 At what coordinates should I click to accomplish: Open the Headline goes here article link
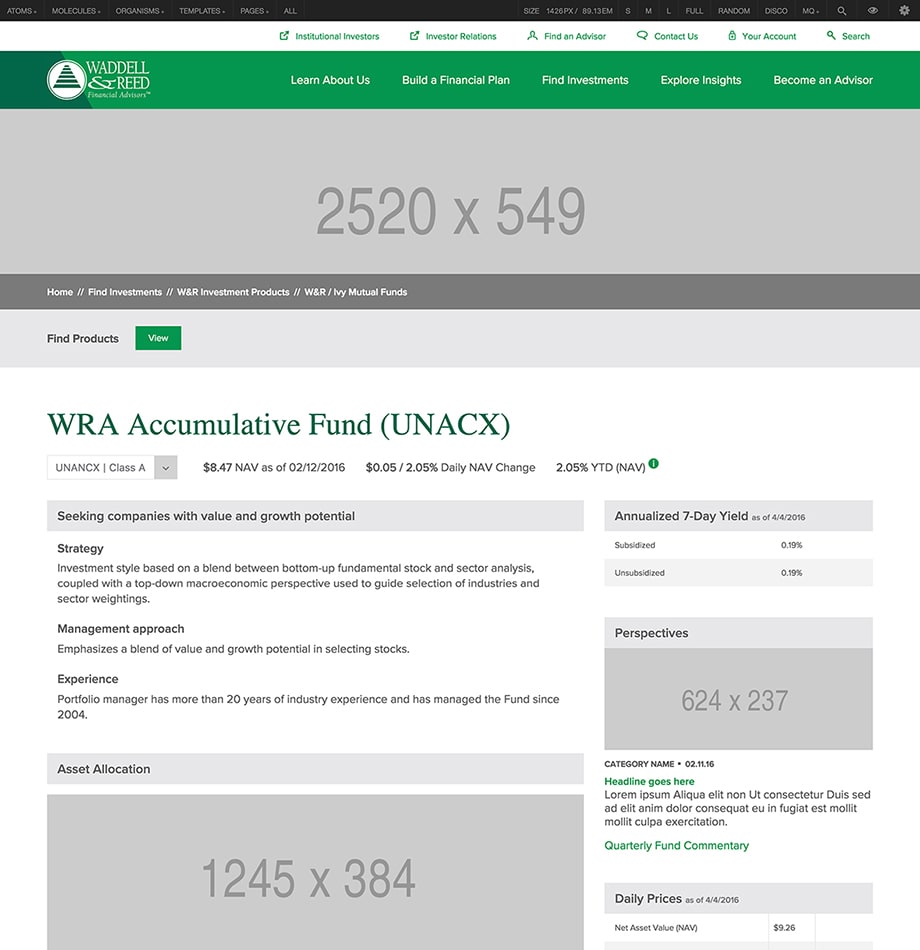coord(649,782)
